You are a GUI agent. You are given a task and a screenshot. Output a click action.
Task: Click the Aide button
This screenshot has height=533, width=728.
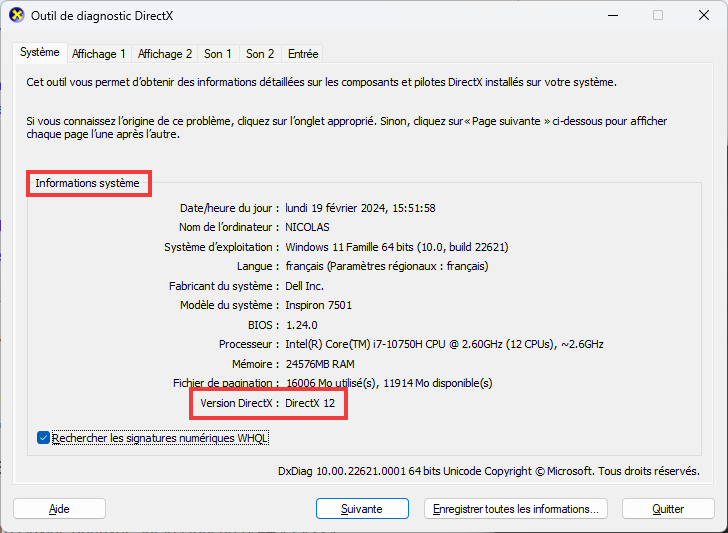click(x=59, y=509)
